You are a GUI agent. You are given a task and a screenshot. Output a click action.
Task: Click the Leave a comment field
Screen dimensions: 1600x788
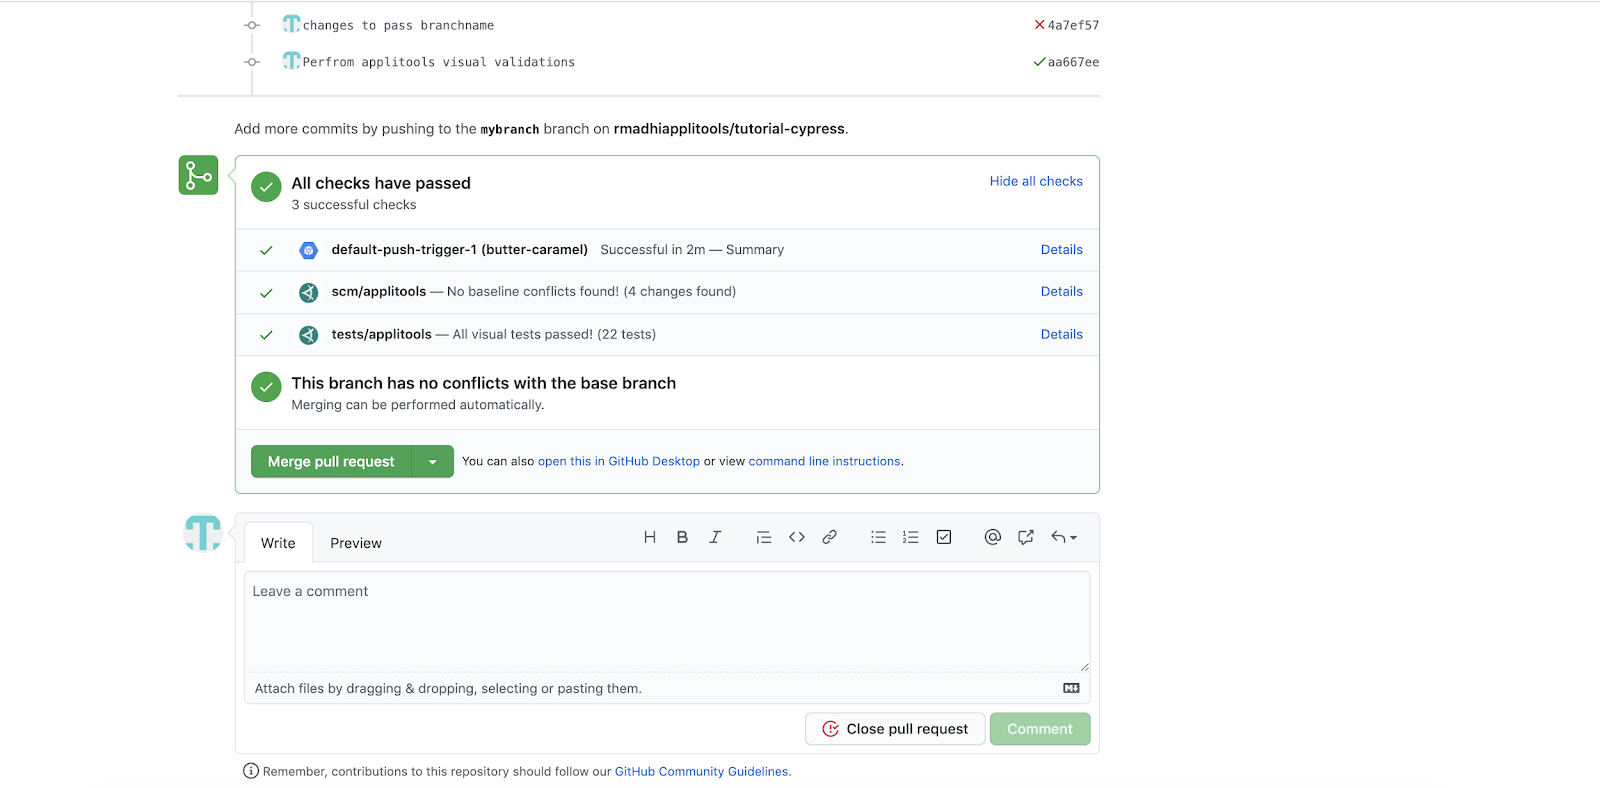click(667, 620)
